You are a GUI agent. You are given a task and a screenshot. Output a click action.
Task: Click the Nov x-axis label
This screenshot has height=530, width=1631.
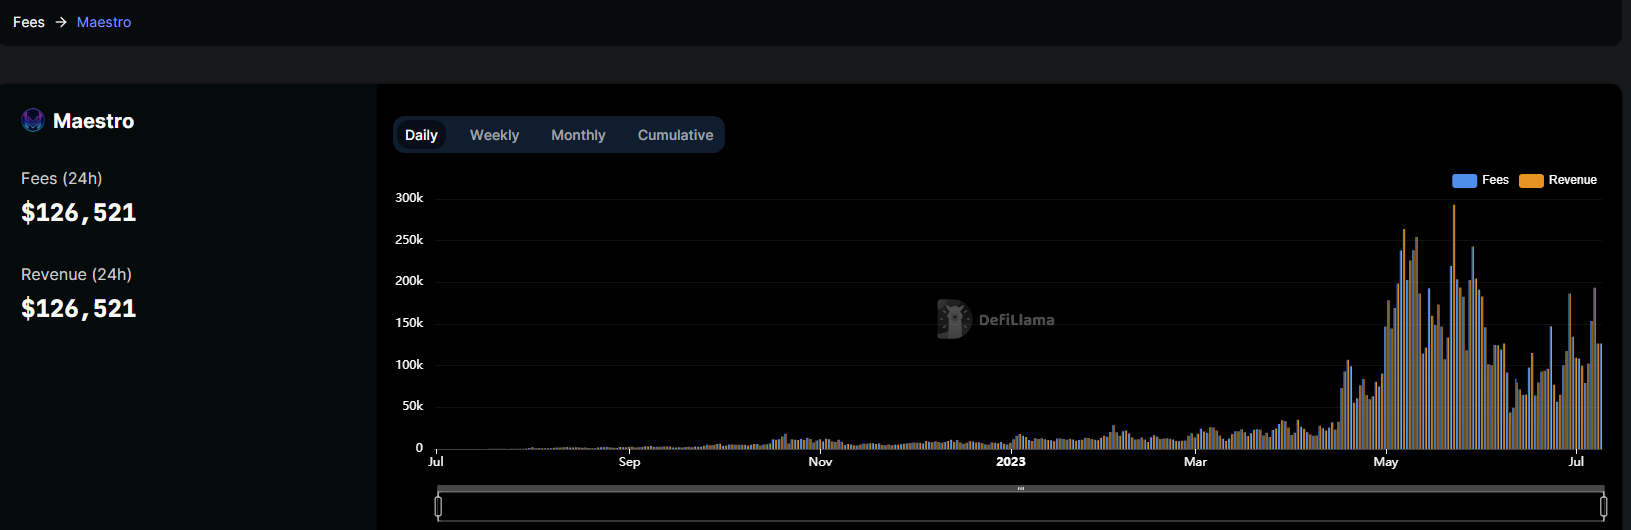[820, 462]
